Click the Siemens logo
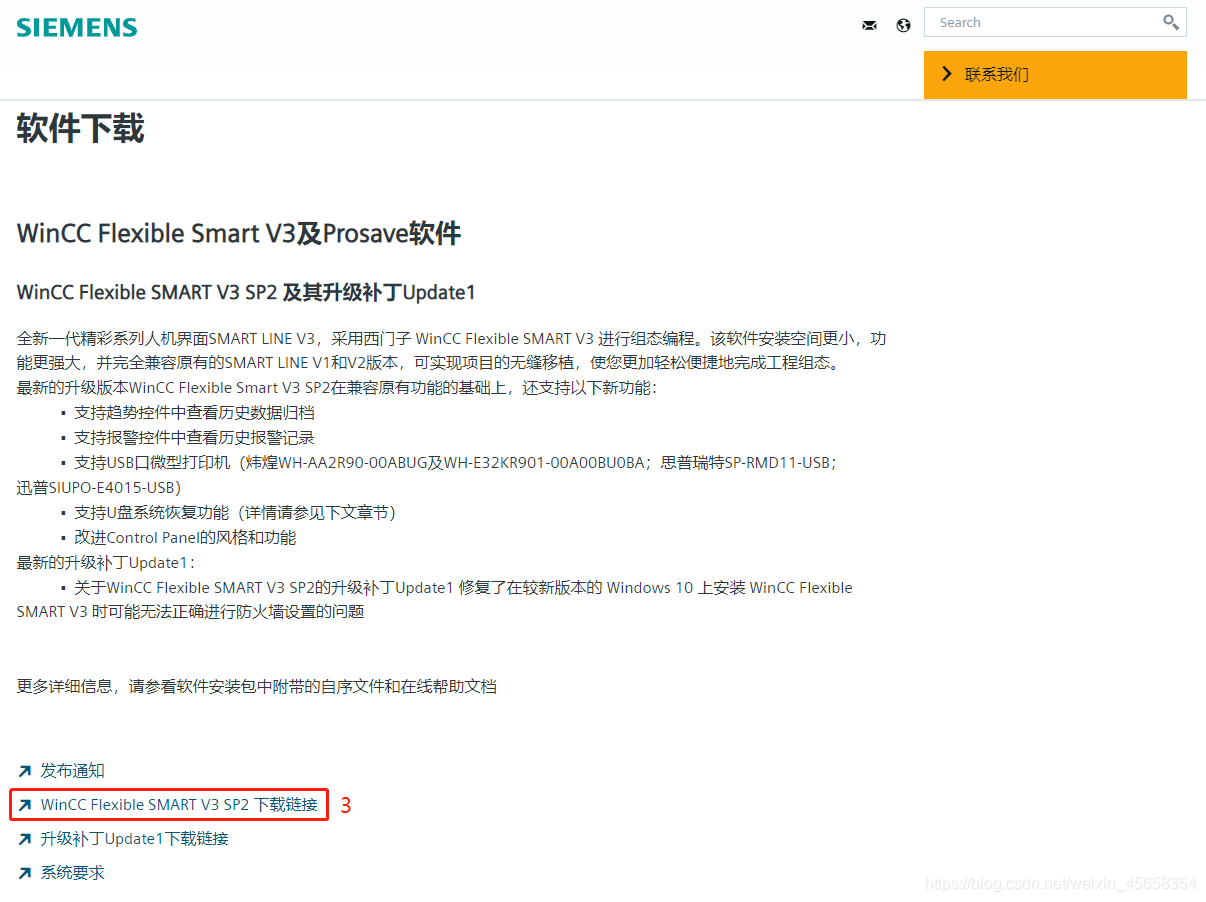The image size is (1206, 902). tap(77, 27)
